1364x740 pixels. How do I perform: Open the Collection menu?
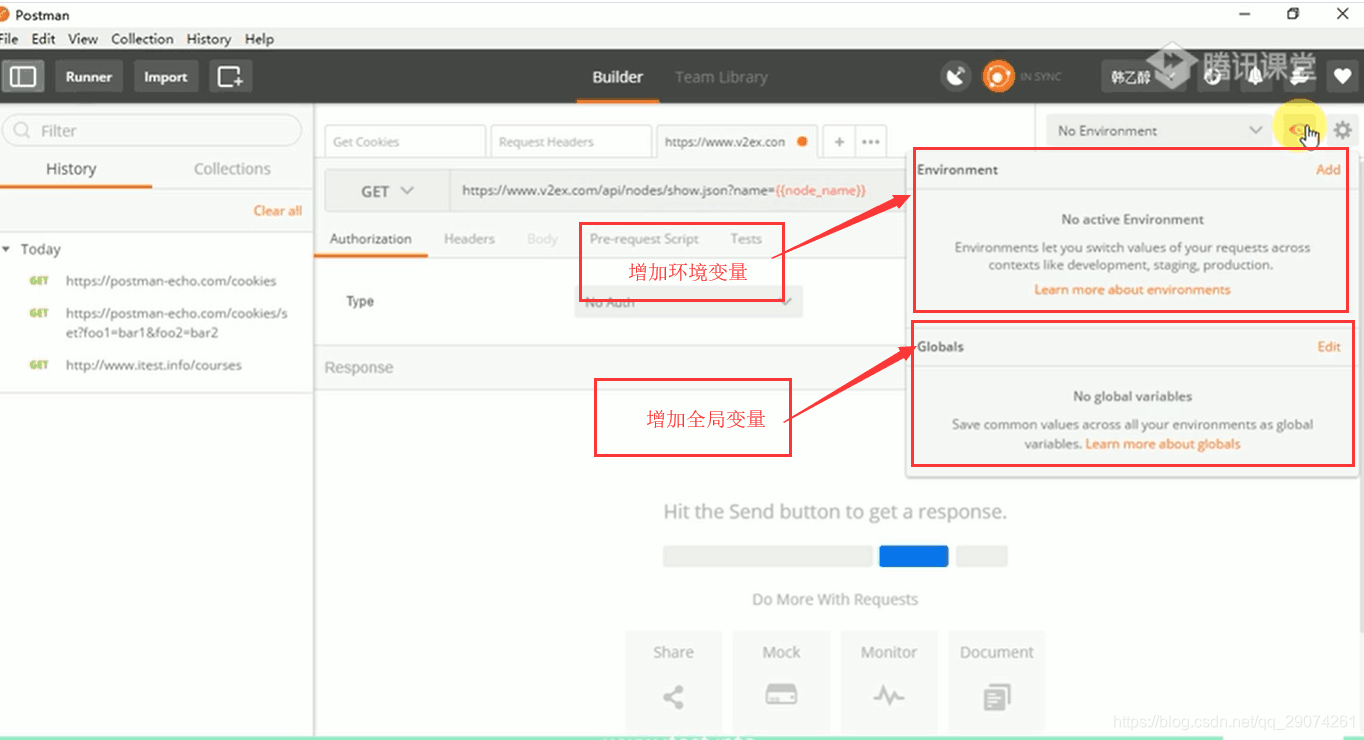142,39
